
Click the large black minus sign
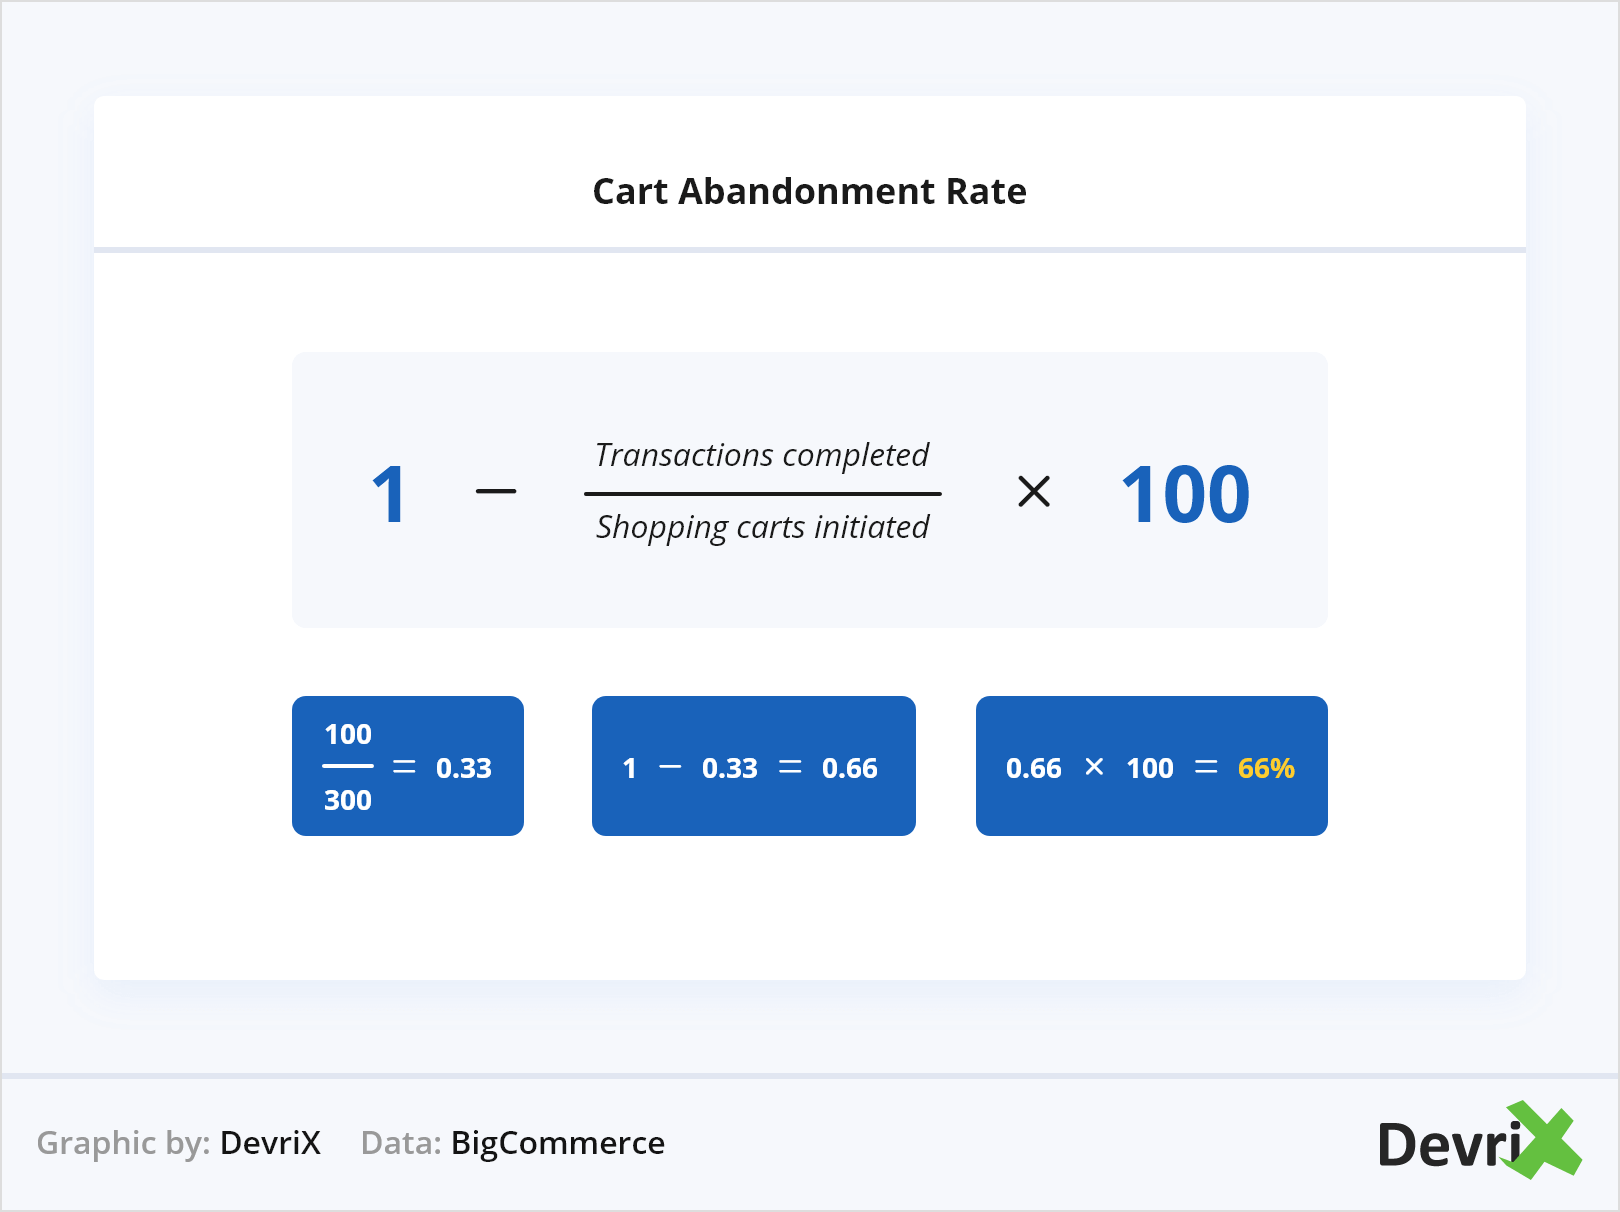496,492
